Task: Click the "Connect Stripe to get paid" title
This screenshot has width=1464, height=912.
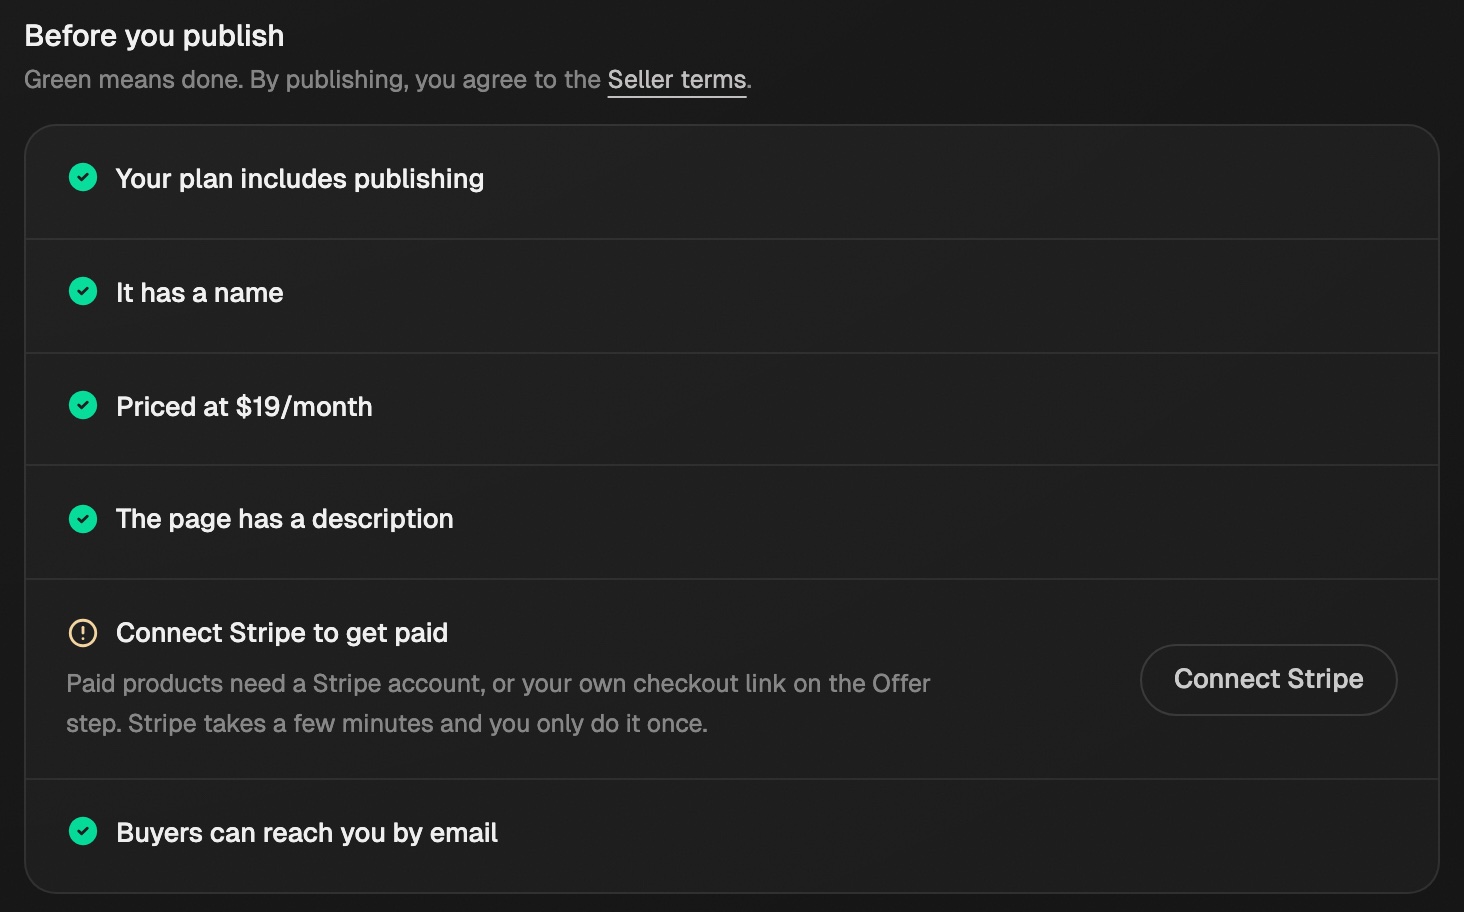Action: tap(282, 633)
